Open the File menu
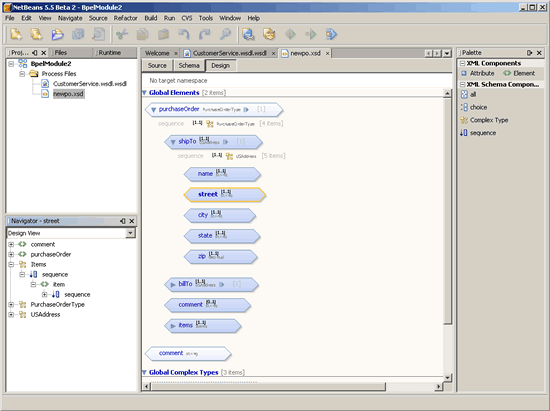The image size is (550, 411). [10, 18]
